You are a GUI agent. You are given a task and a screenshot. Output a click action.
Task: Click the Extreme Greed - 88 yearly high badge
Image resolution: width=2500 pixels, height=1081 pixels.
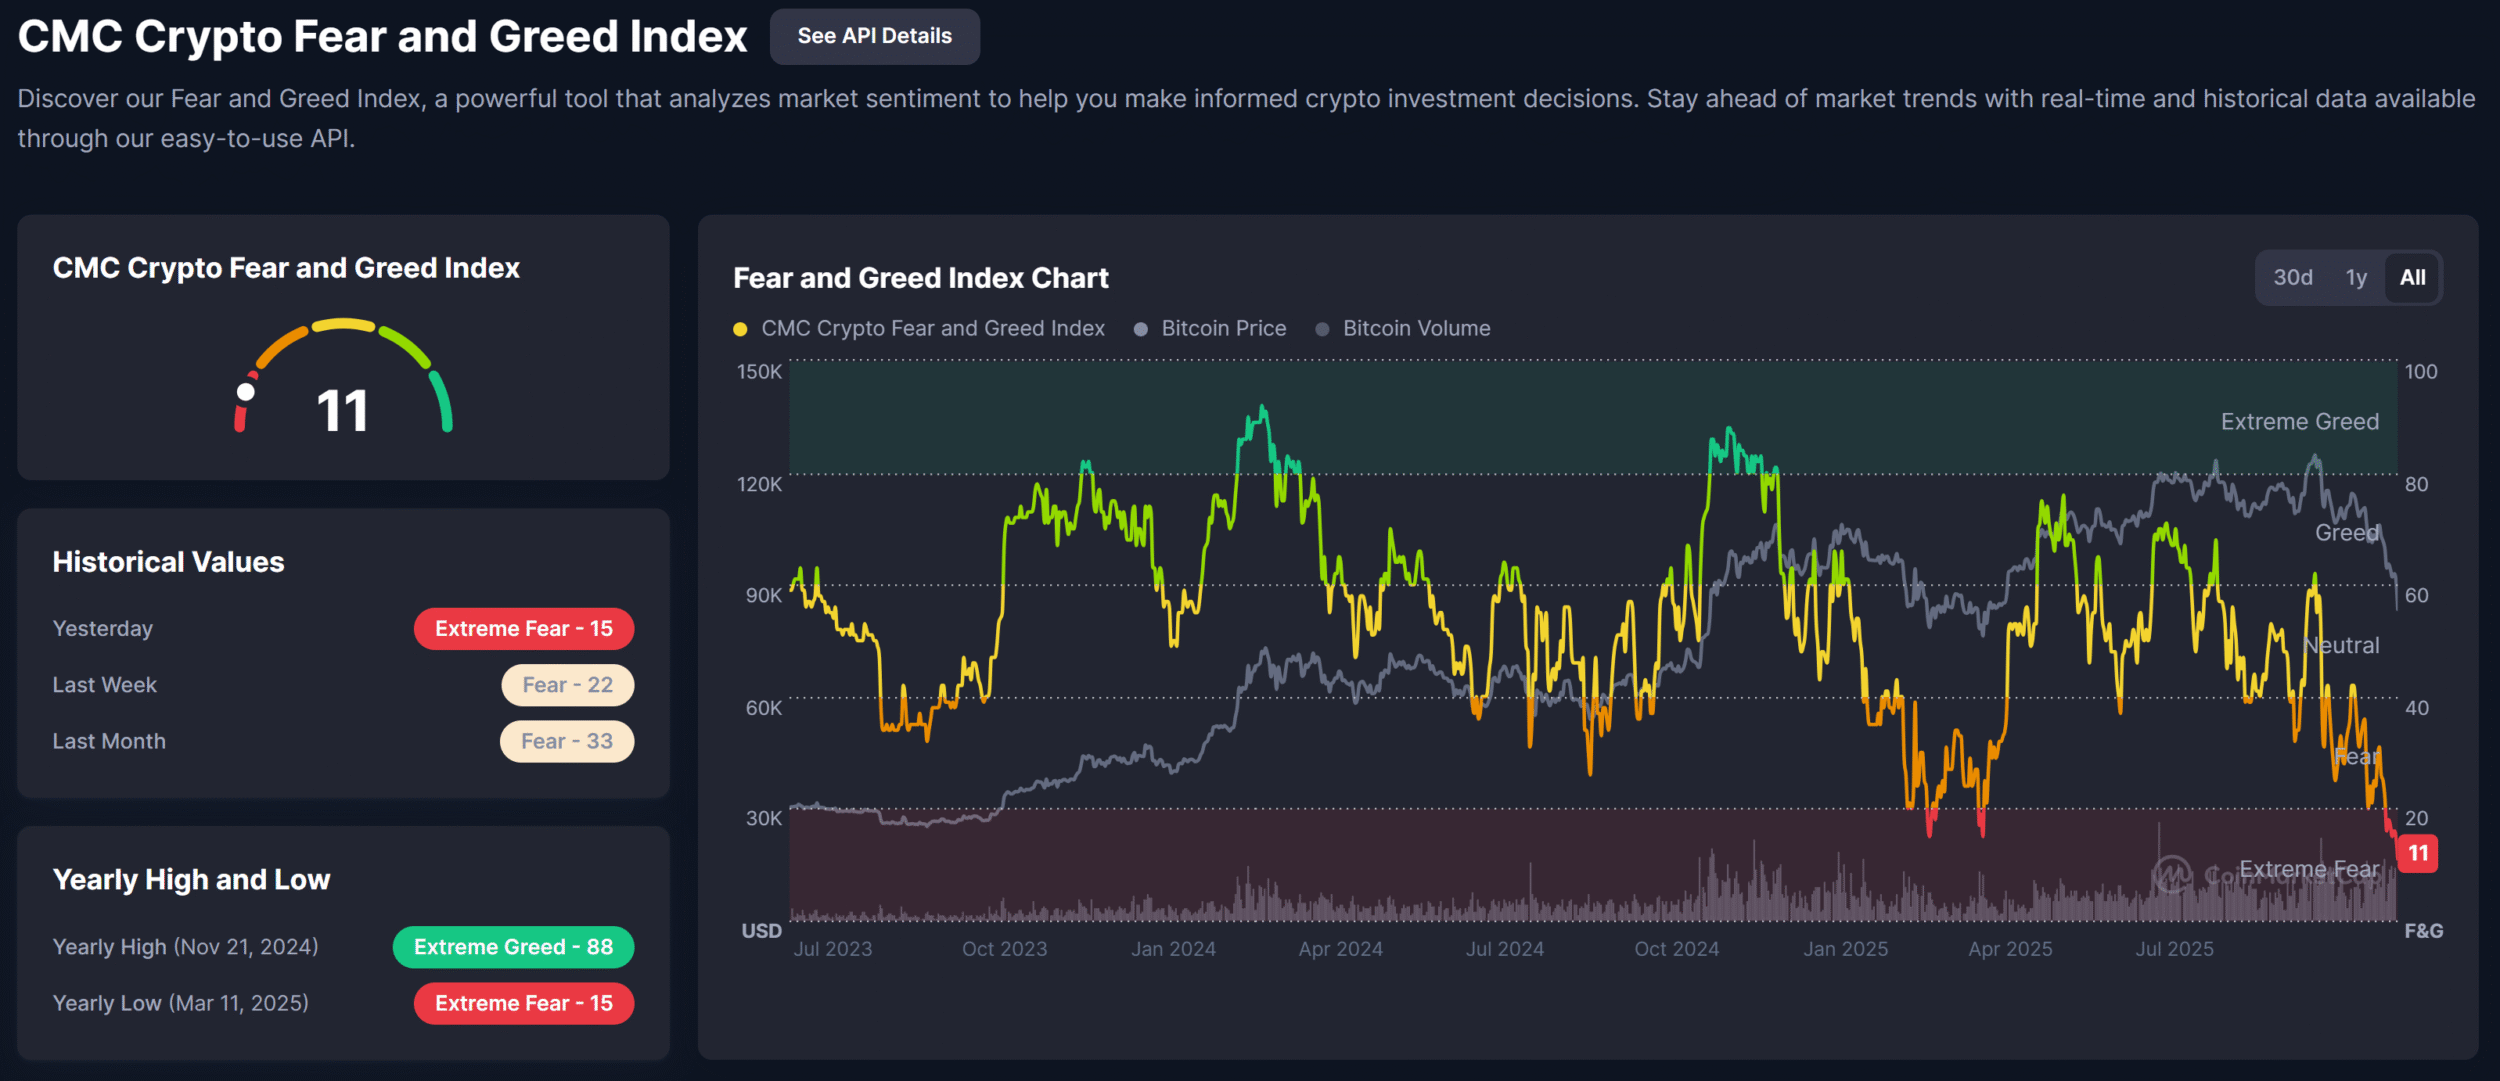[x=513, y=947]
